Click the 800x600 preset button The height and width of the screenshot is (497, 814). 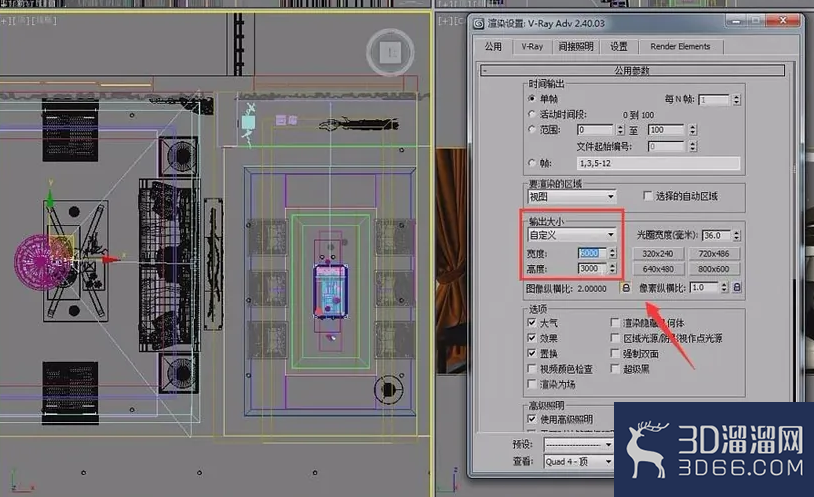point(714,269)
